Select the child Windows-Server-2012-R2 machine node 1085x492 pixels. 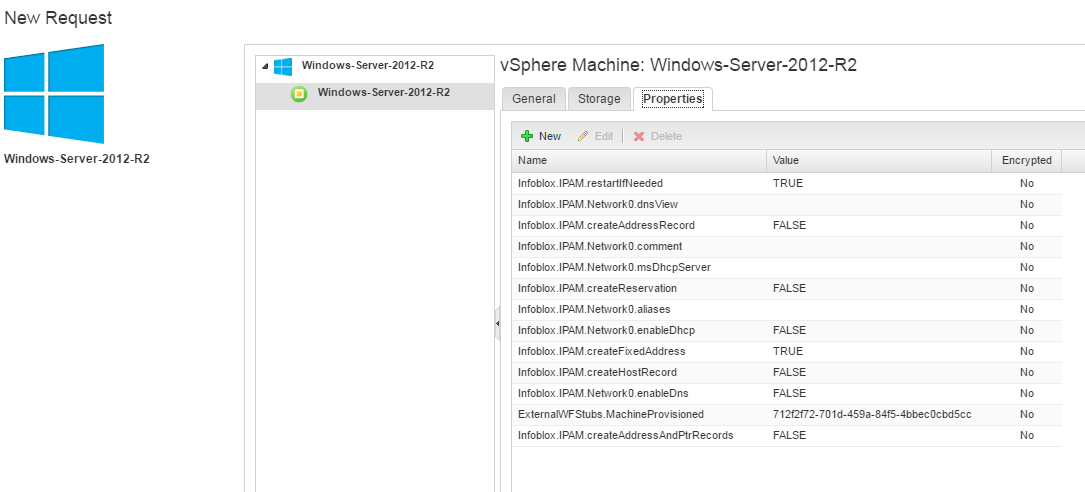(383, 92)
